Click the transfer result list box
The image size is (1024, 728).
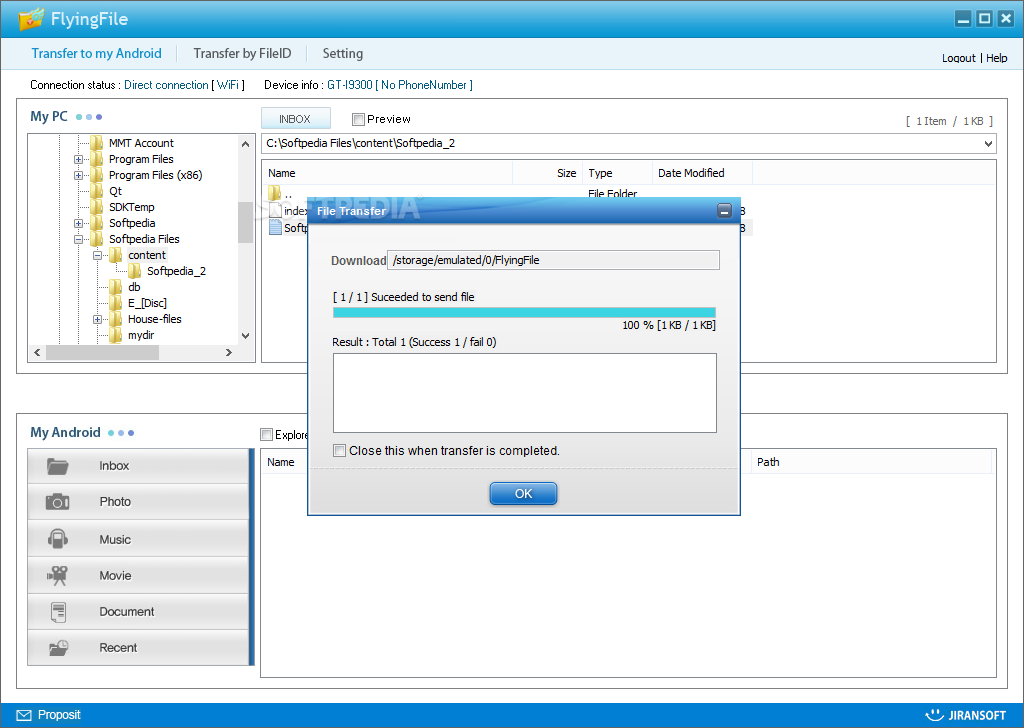point(524,393)
